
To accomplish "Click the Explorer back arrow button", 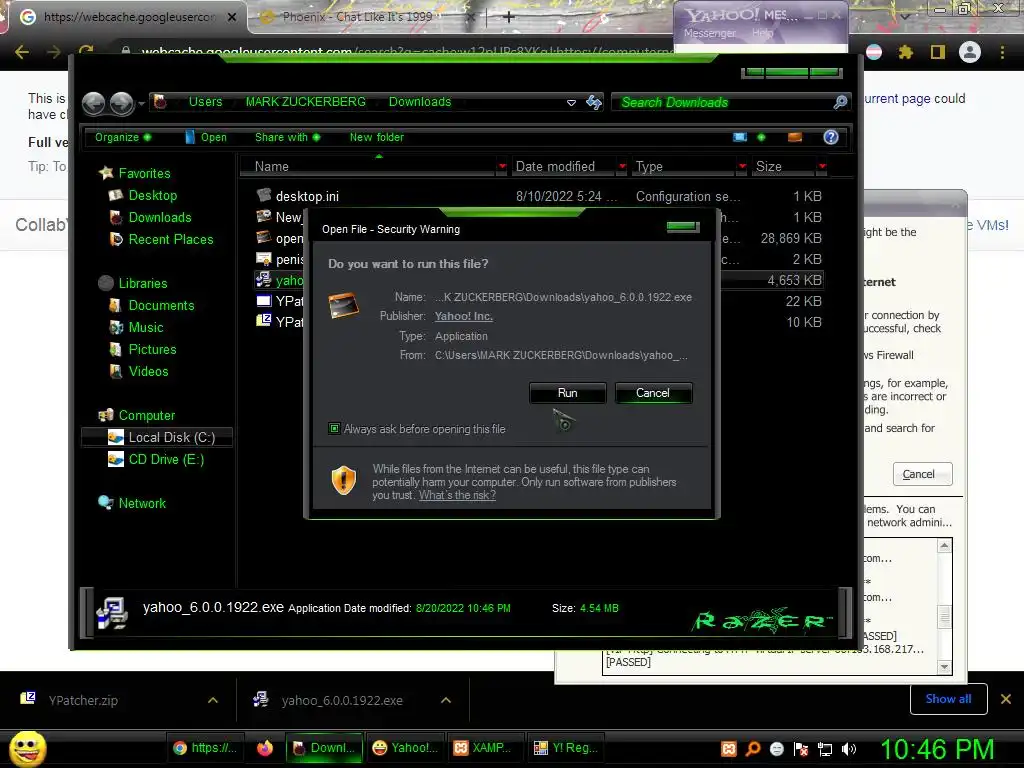I will pyautogui.click(x=94, y=103).
